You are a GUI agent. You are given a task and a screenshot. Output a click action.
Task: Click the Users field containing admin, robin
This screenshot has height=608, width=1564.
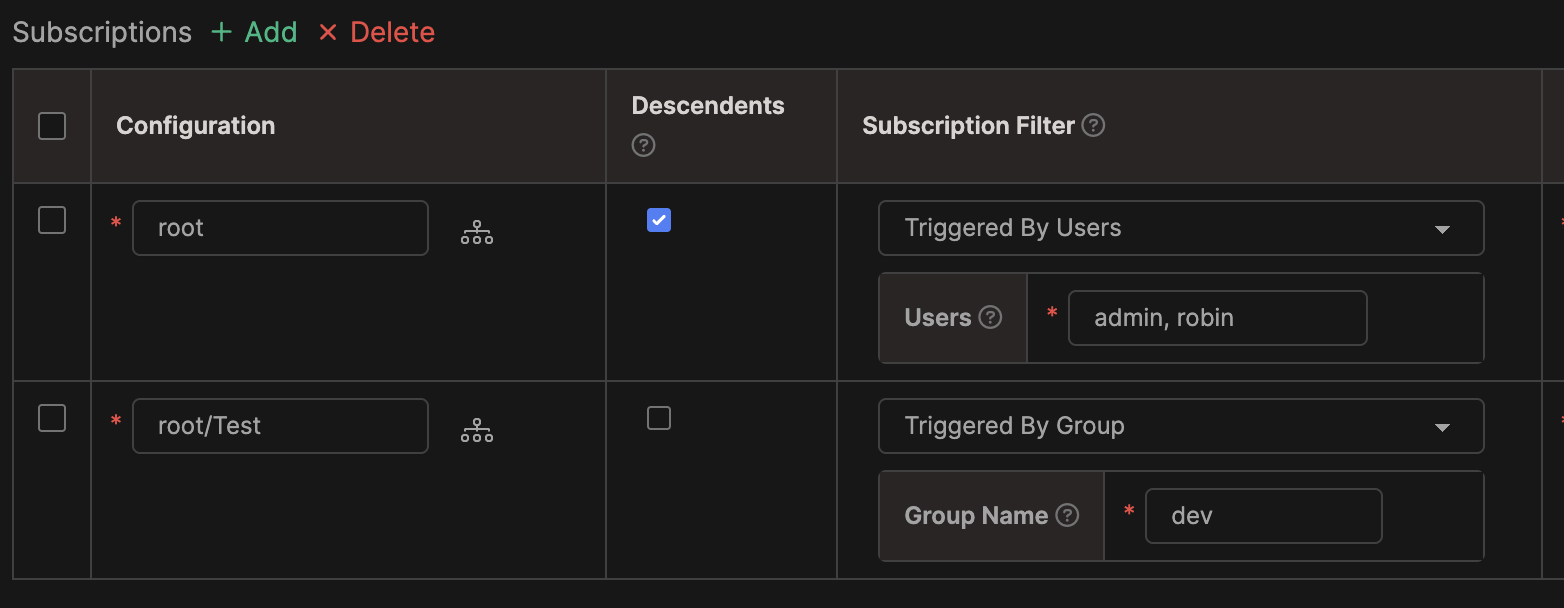1217,317
